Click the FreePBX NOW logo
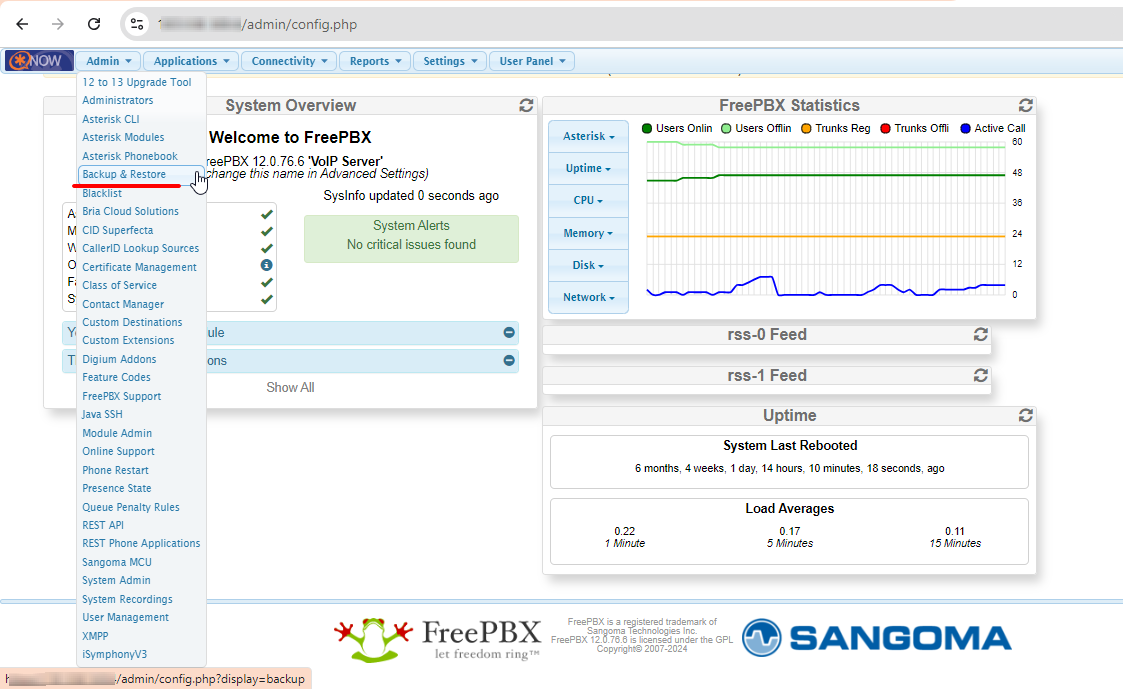This screenshot has width=1123, height=689. [x=39, y=61]
